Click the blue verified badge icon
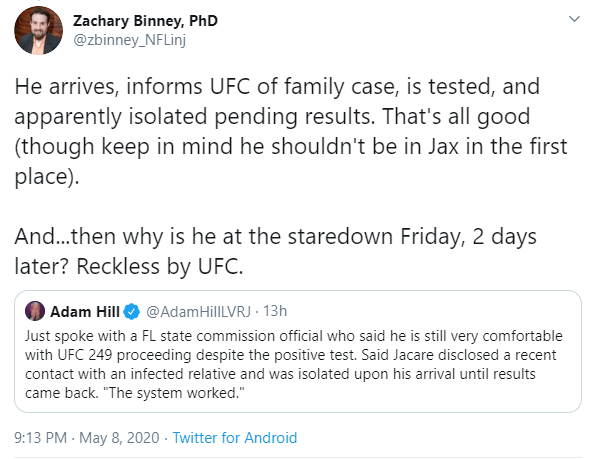The image size is (597, 459). coord(132,312)
